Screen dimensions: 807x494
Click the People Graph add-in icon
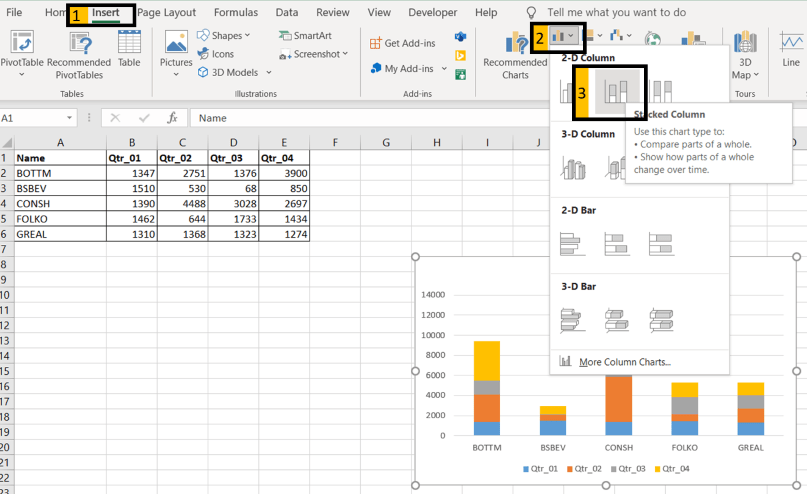460,75
